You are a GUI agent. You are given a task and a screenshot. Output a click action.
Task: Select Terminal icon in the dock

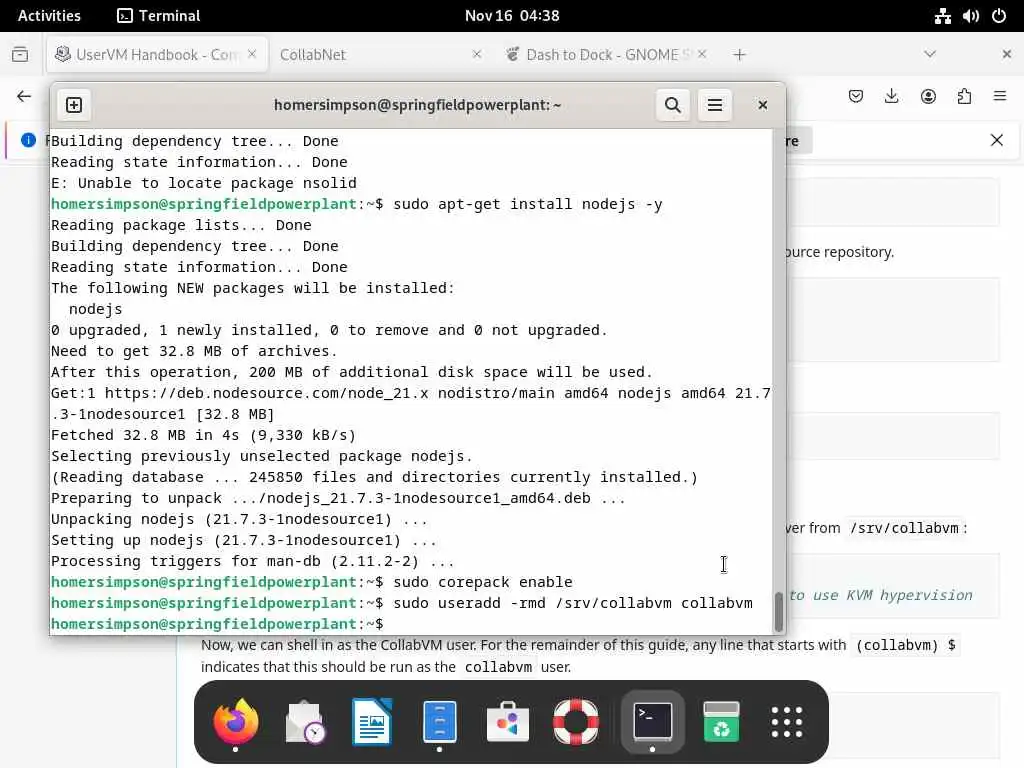coord(652,721)
